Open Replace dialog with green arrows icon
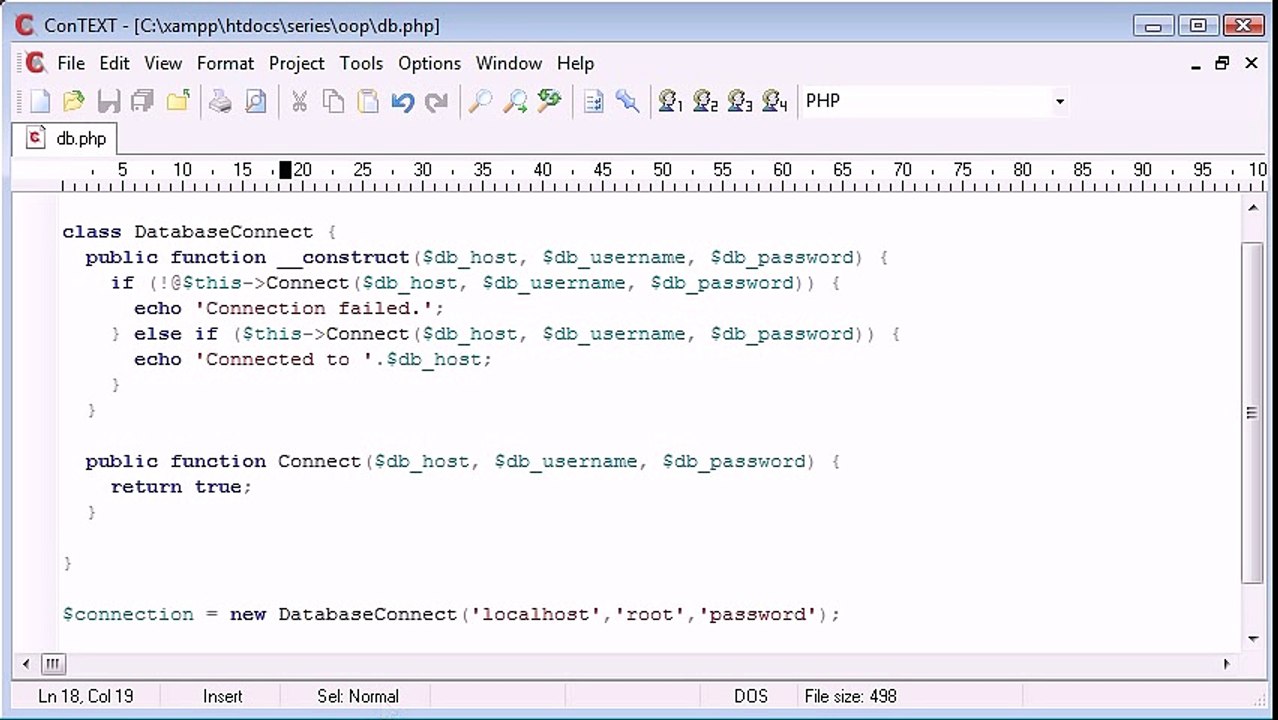Image resolution: width=1278 pixels, height=720 pixels. pyautogui.click(x=549, y=101)
